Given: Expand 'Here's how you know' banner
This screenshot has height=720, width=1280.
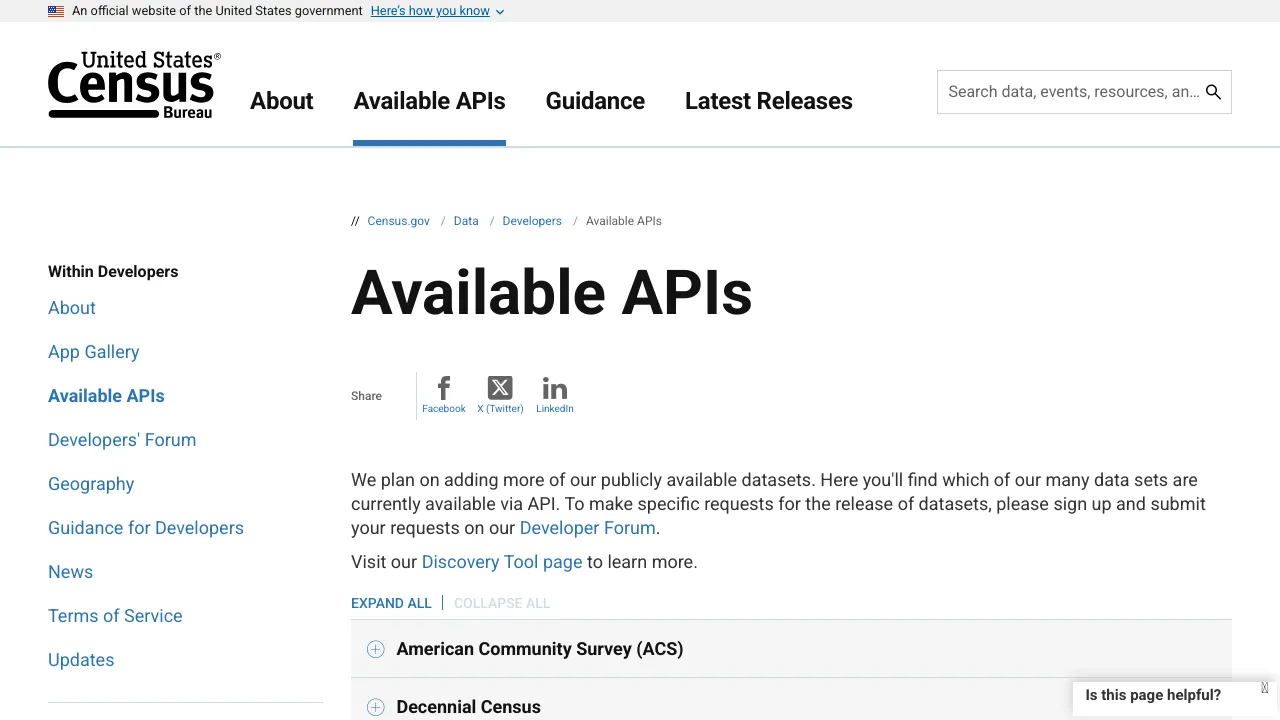Looking at the screenshot, I should (x=437, y=11).
